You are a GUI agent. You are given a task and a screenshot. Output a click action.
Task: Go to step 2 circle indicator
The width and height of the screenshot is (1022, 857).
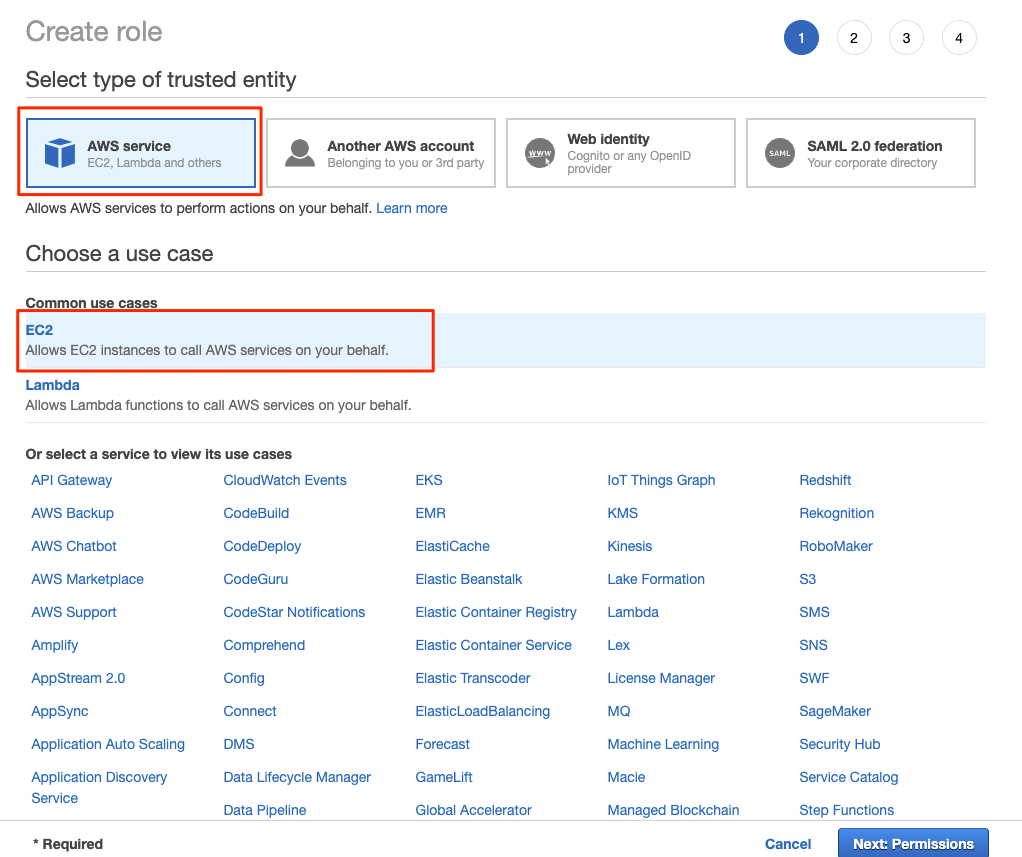coord(853,39)
